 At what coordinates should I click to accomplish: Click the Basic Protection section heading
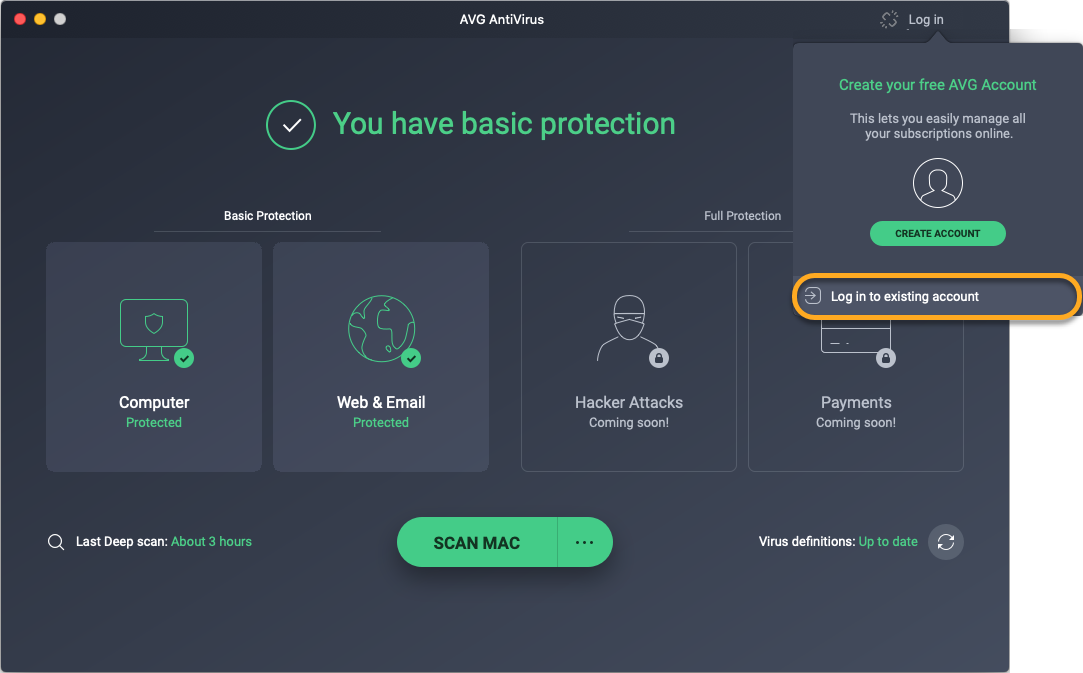267,216
